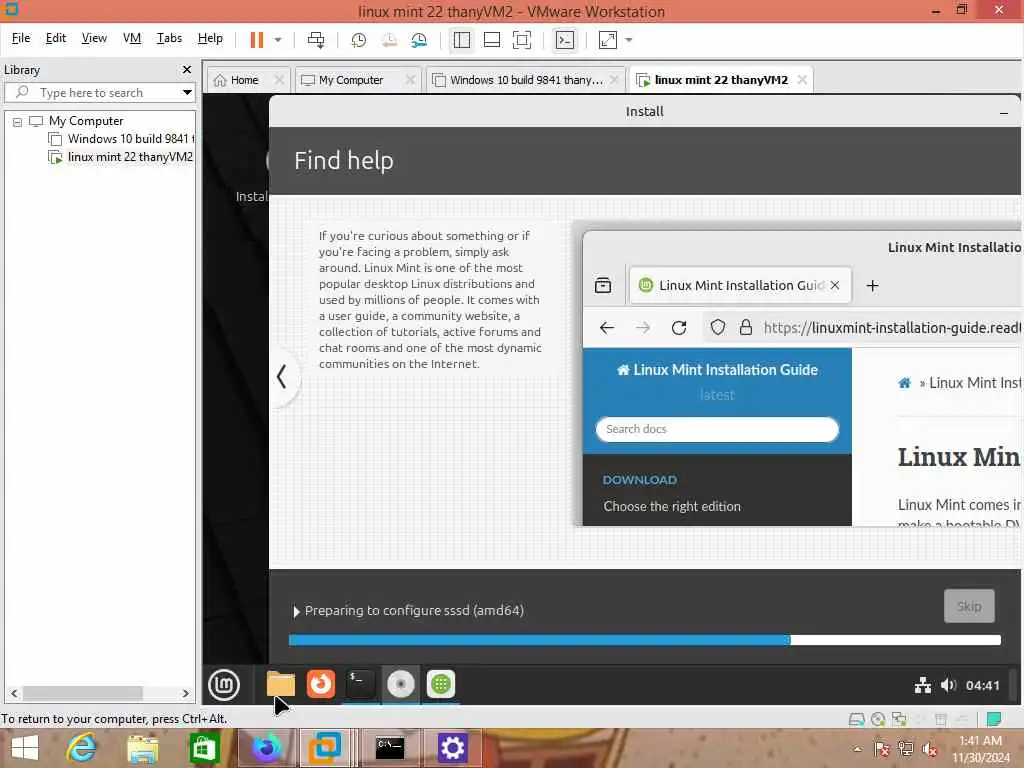Screen dimensions: 1024x768
Task: Click the Action Center flag tray icon
Action: [881, 749]
